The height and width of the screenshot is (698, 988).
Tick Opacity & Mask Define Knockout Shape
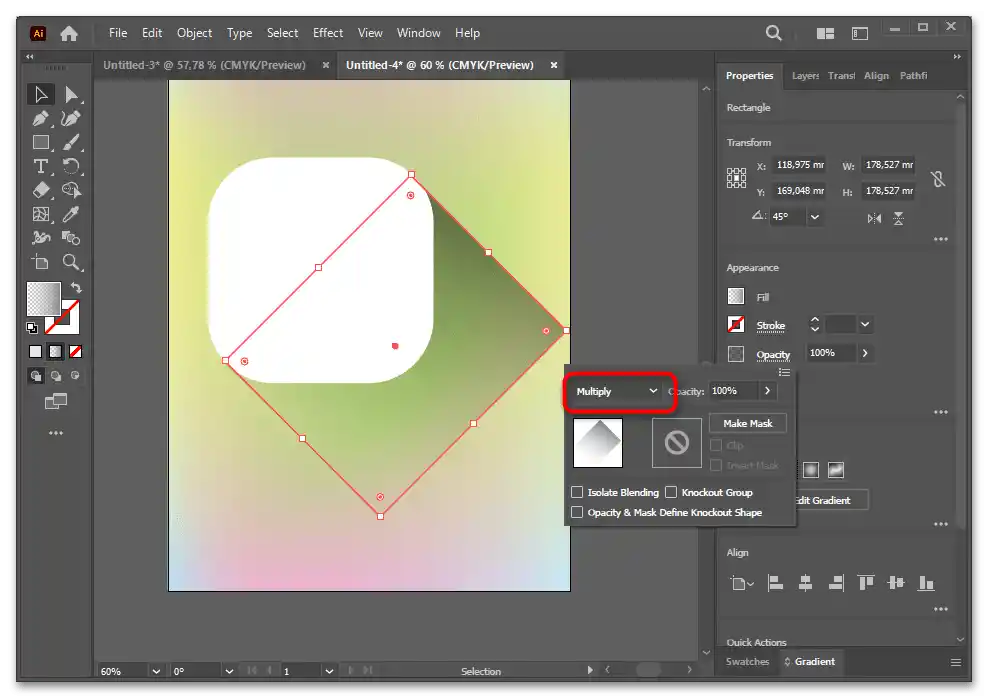click(577, 512)
